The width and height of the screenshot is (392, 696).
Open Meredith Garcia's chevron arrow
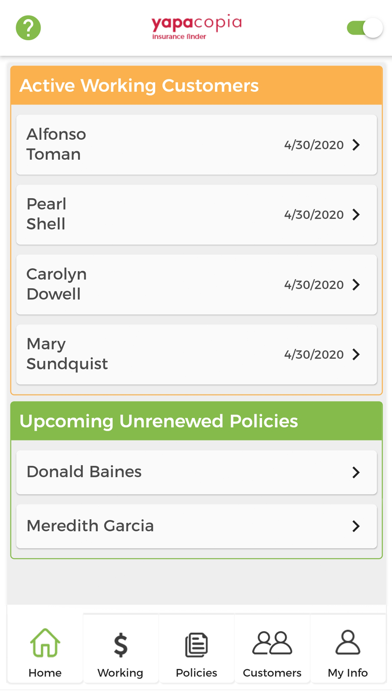pyautogui.click(x=356, y=526)
